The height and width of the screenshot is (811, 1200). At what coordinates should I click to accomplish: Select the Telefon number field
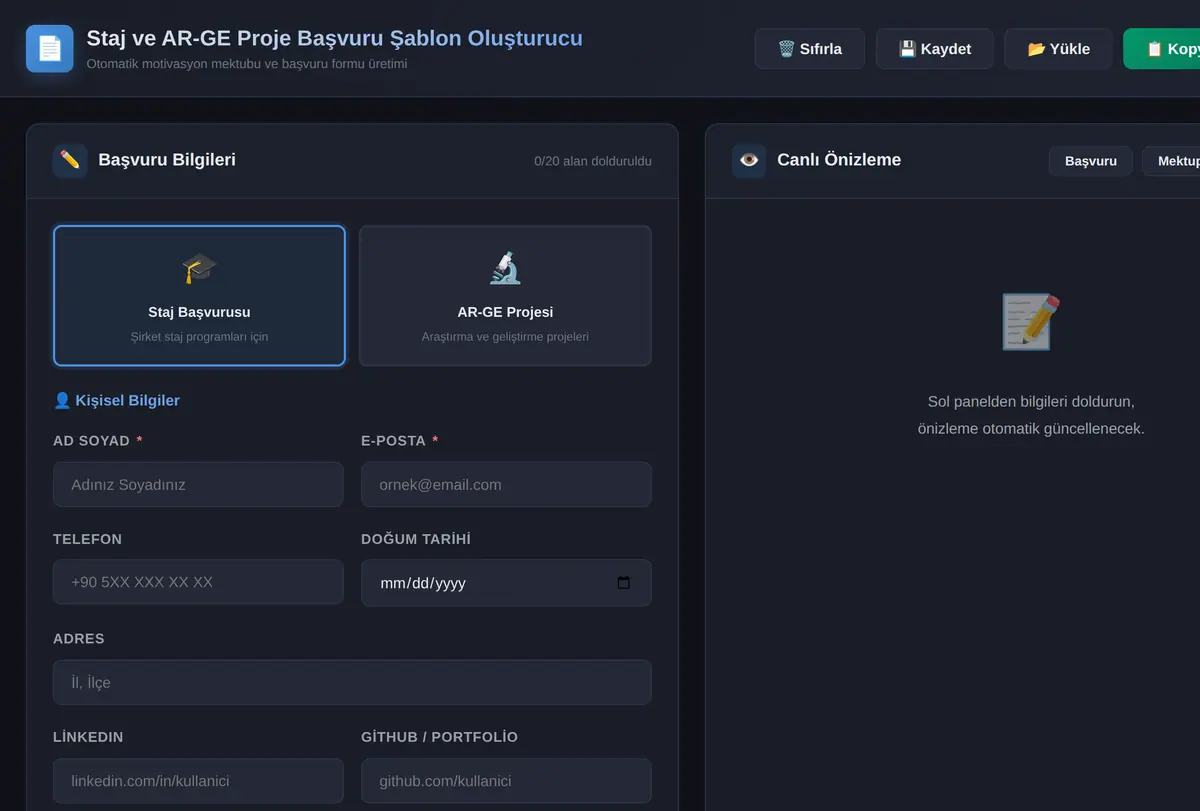point(198,582)
